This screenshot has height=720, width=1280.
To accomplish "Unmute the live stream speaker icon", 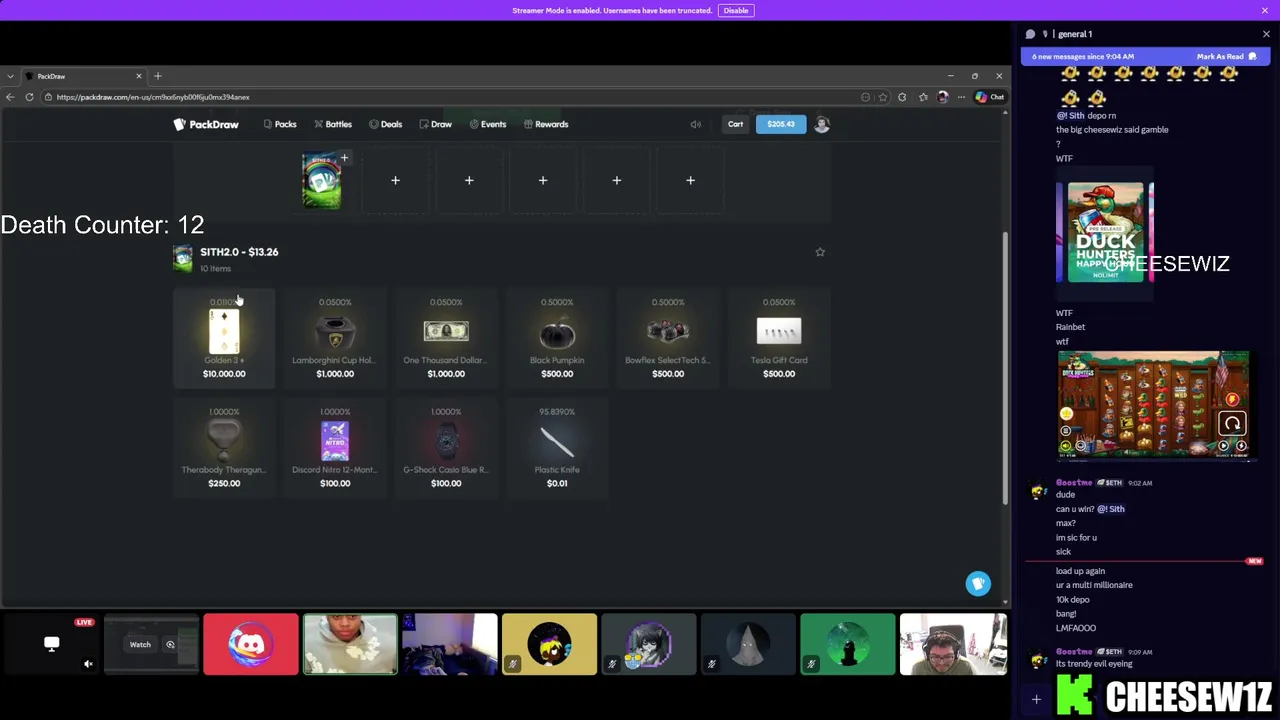I will 88,664.
